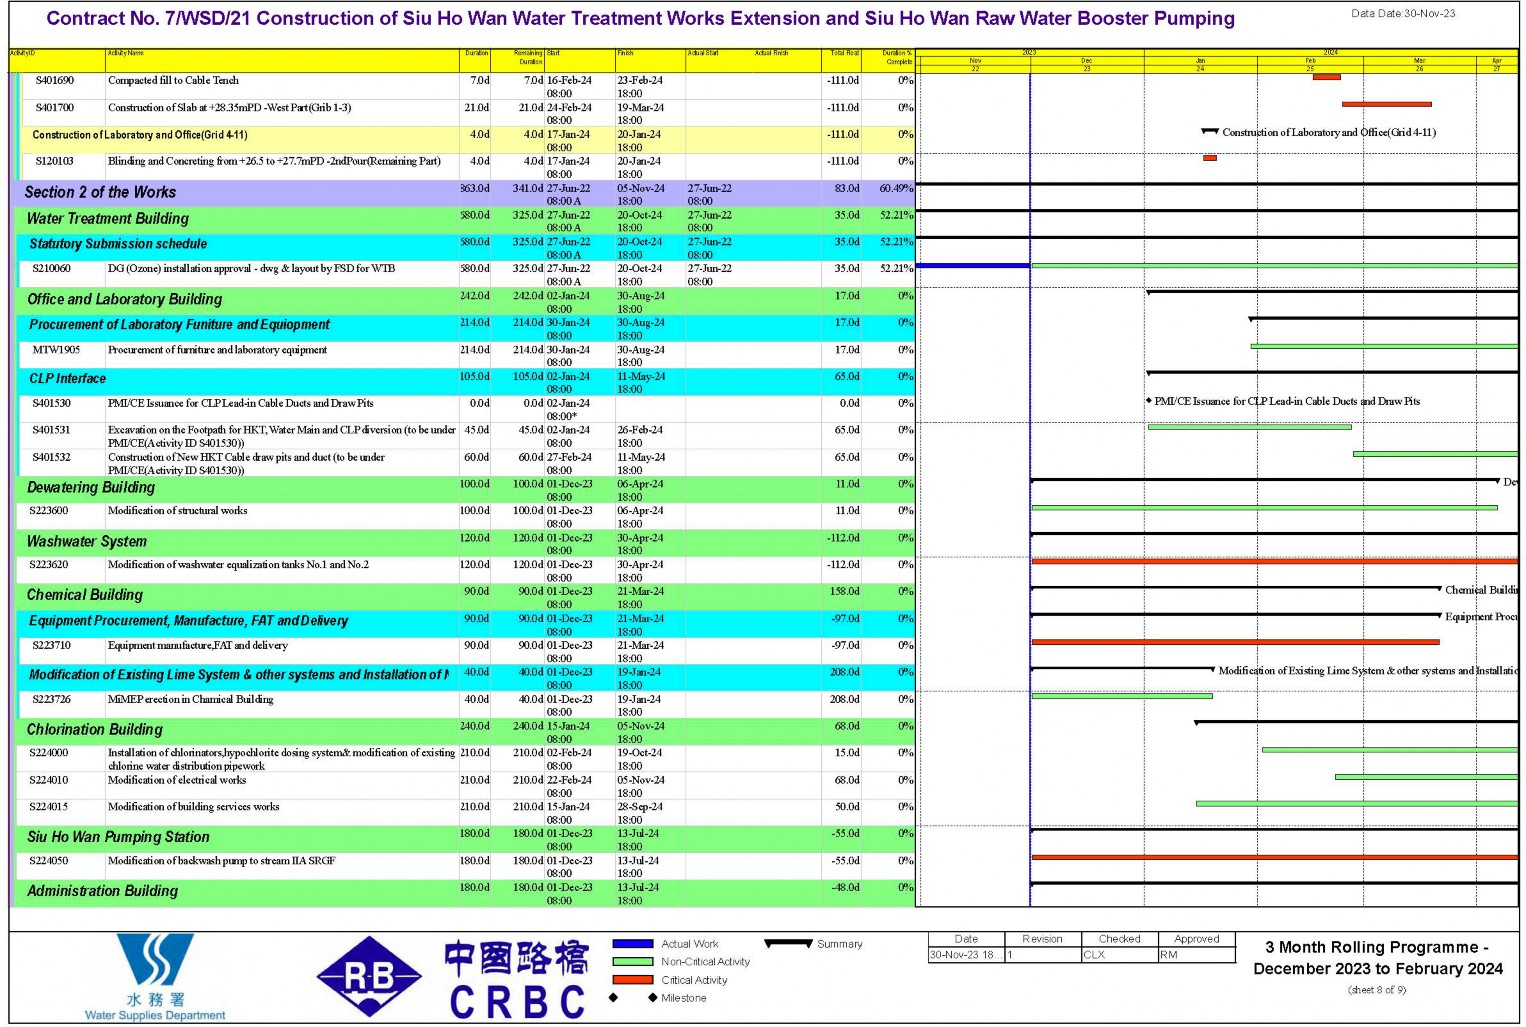Click 'Construction of New HKT Cable draw pits' activity name
This screenshot has height=1027, width=1526.
246,463
